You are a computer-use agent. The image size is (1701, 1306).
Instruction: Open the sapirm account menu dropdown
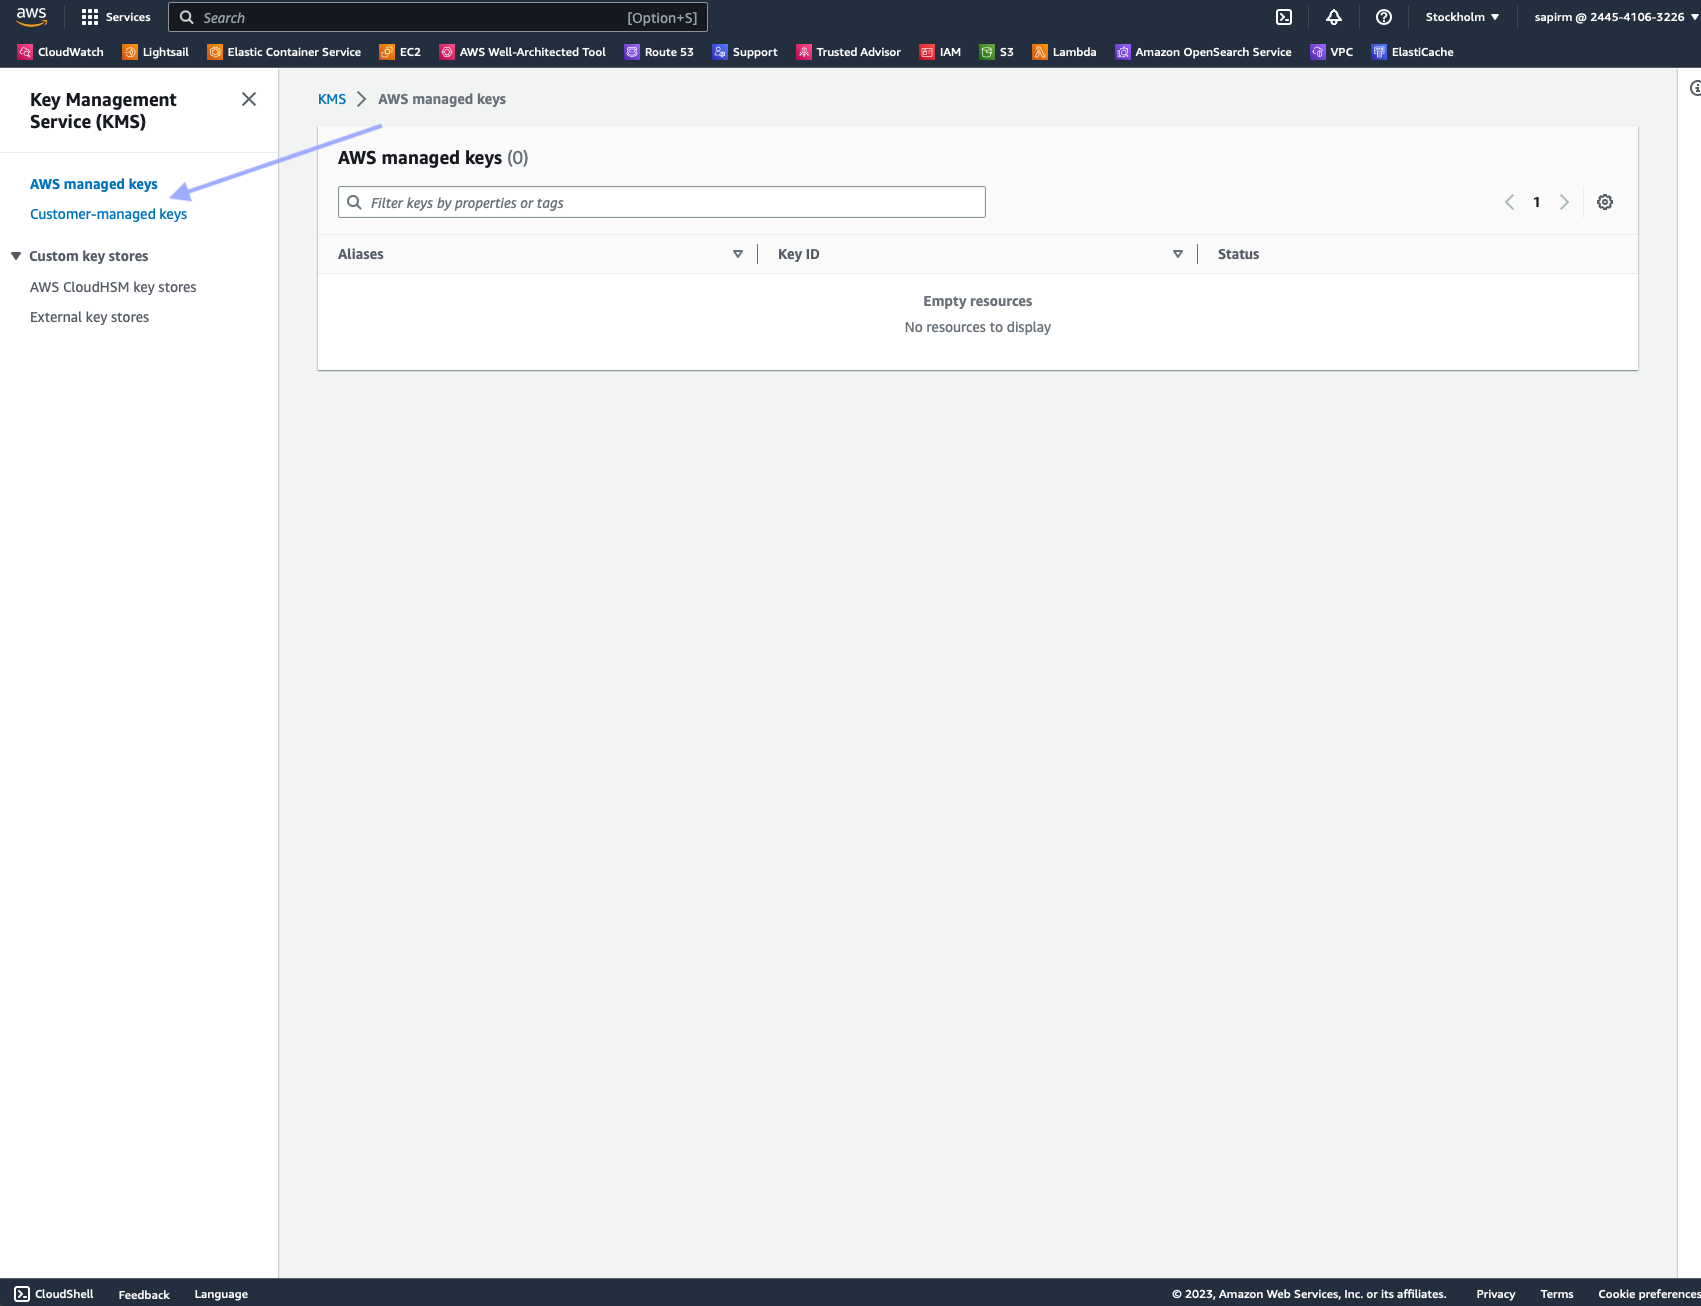1615,17
